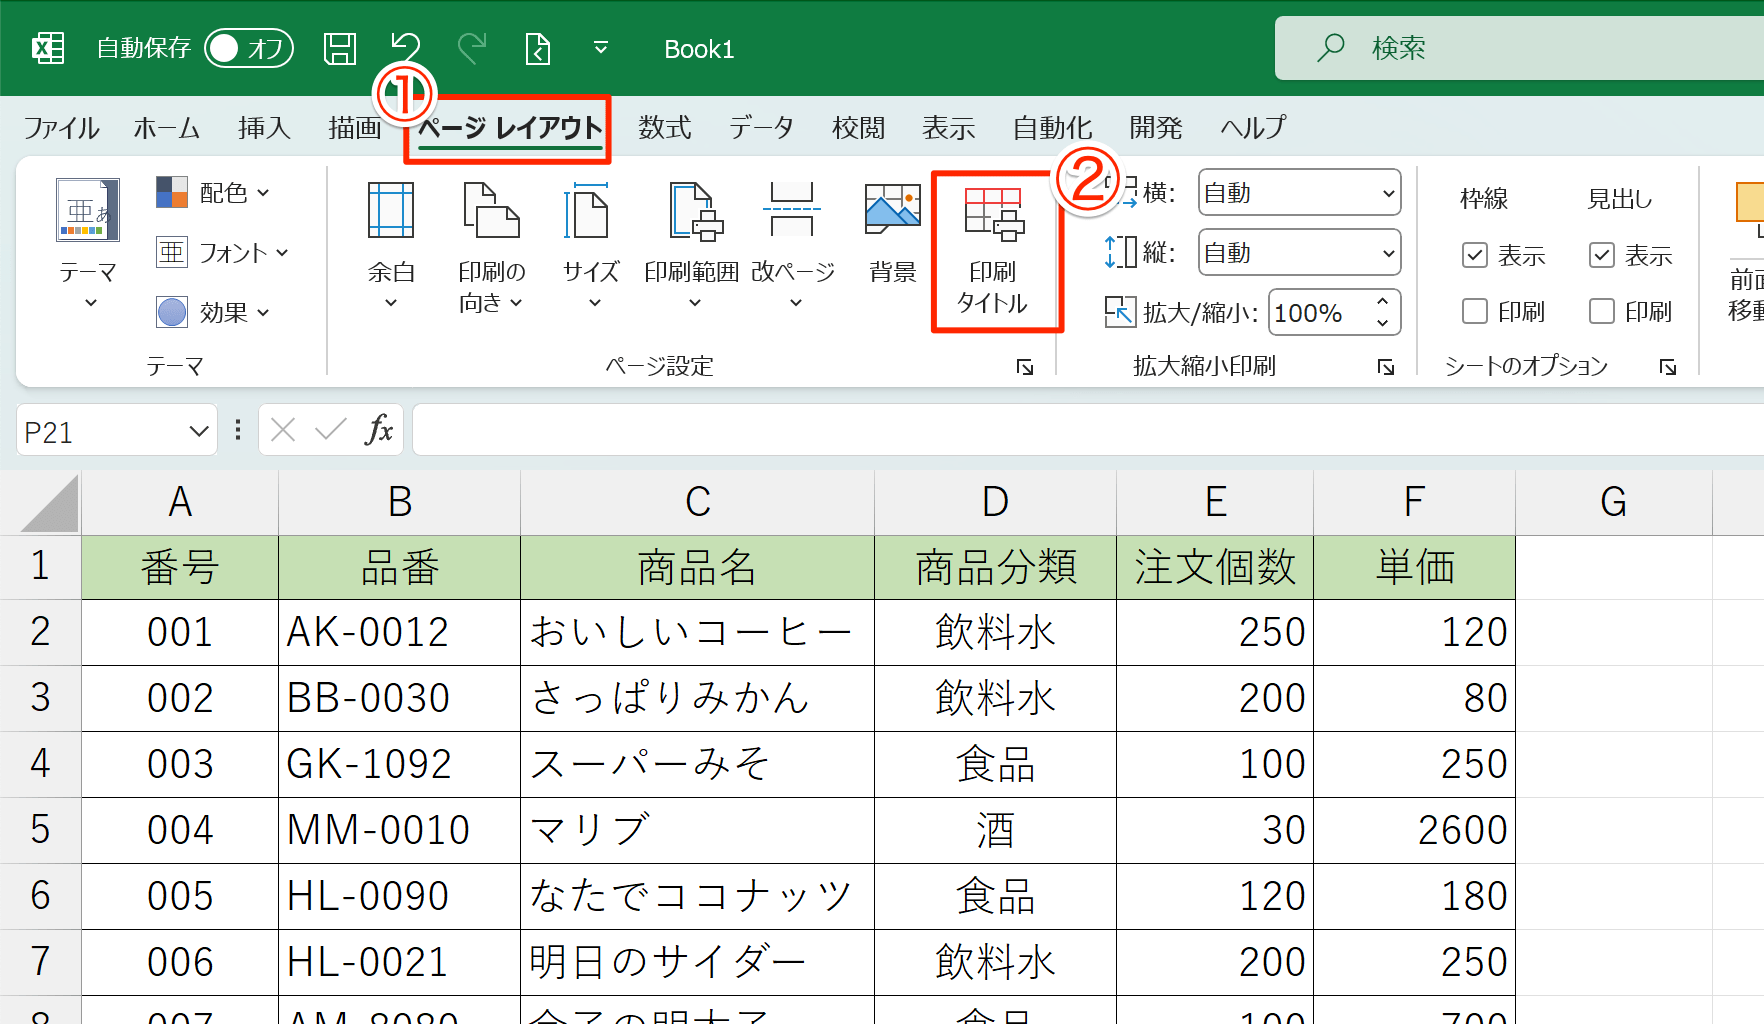Uncheck 見出し 表示 headings view checkbox
The image size is (1764, 1024).
pyautogui.click(x=1602, y=256)
